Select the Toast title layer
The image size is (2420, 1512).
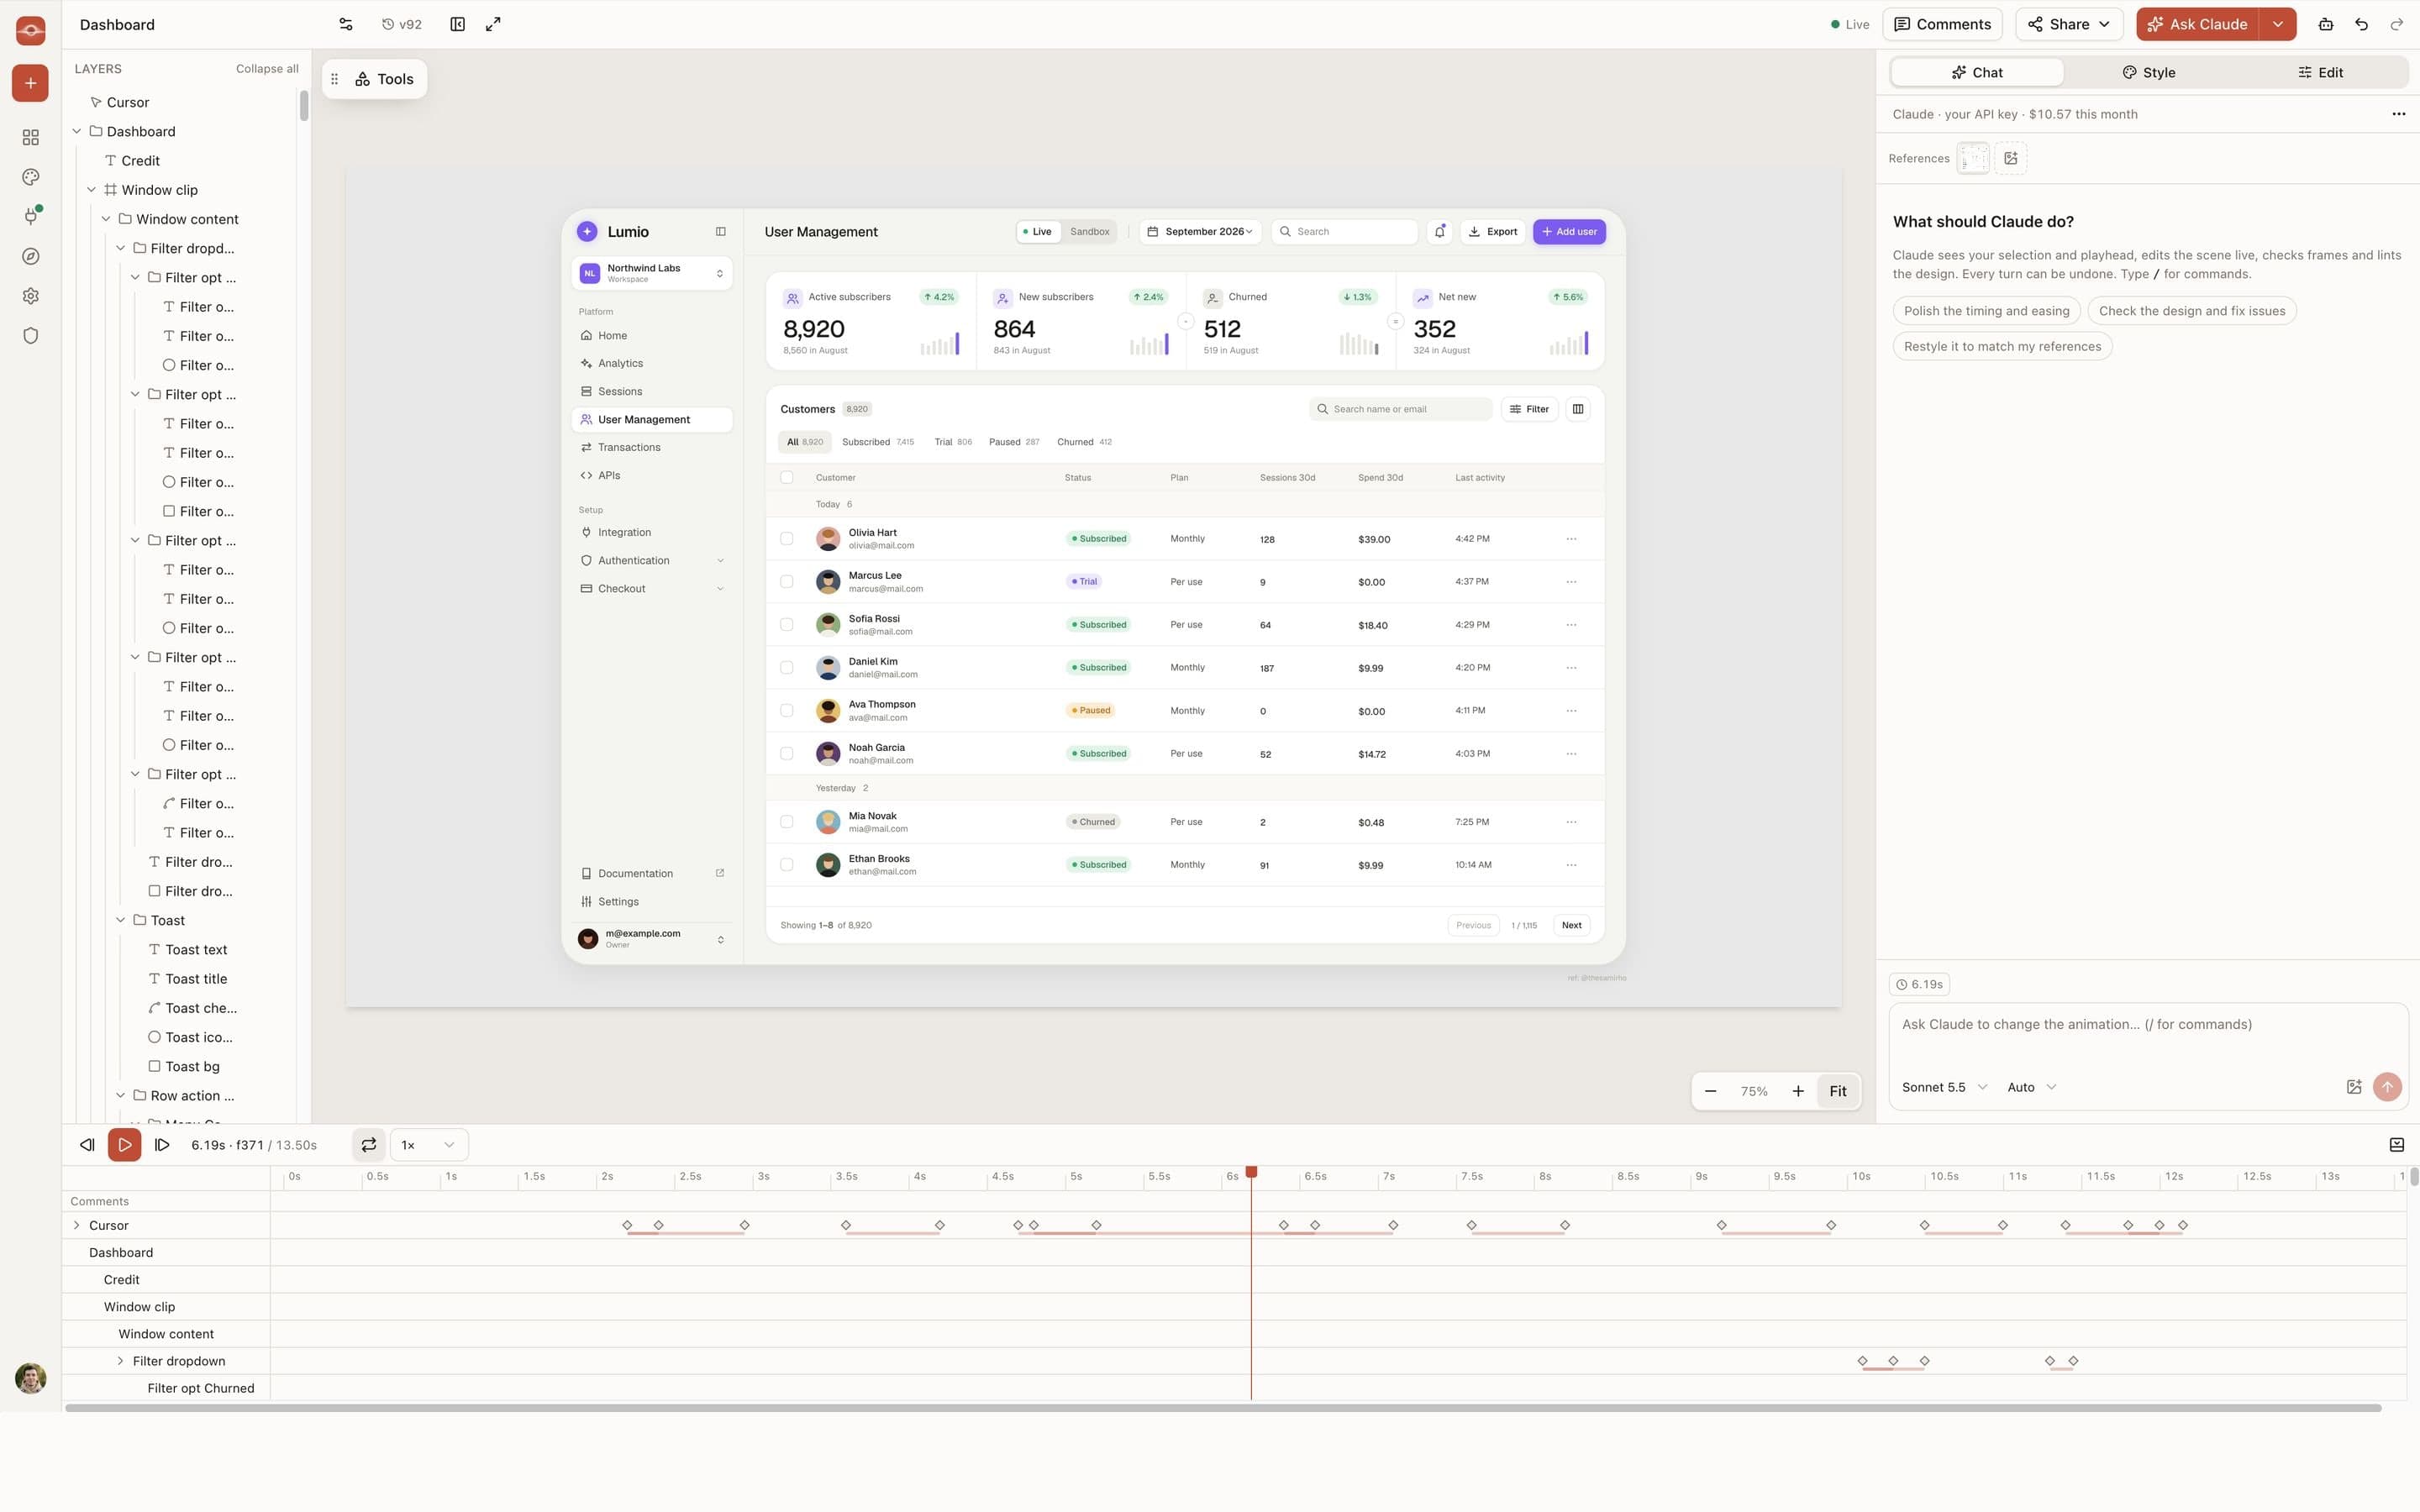point(196,979)
